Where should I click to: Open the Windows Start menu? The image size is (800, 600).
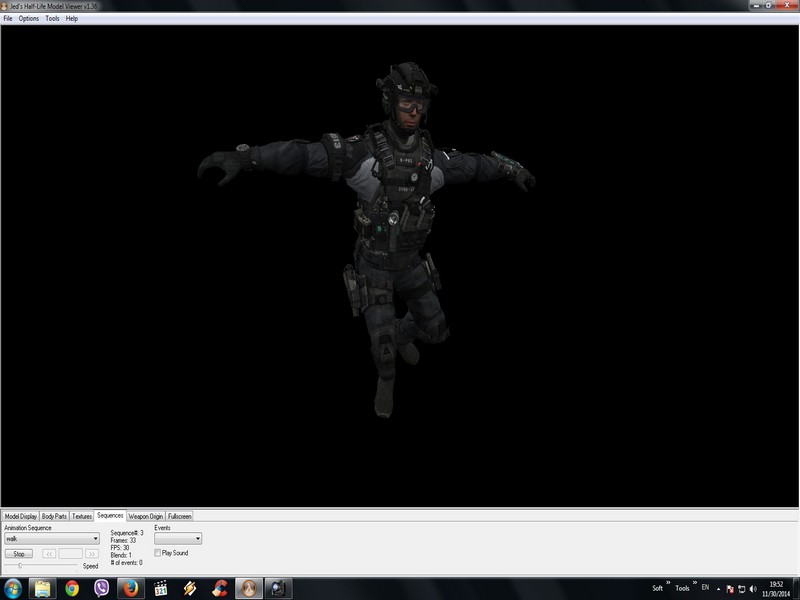pyautogui.click(x=12, y=589)
